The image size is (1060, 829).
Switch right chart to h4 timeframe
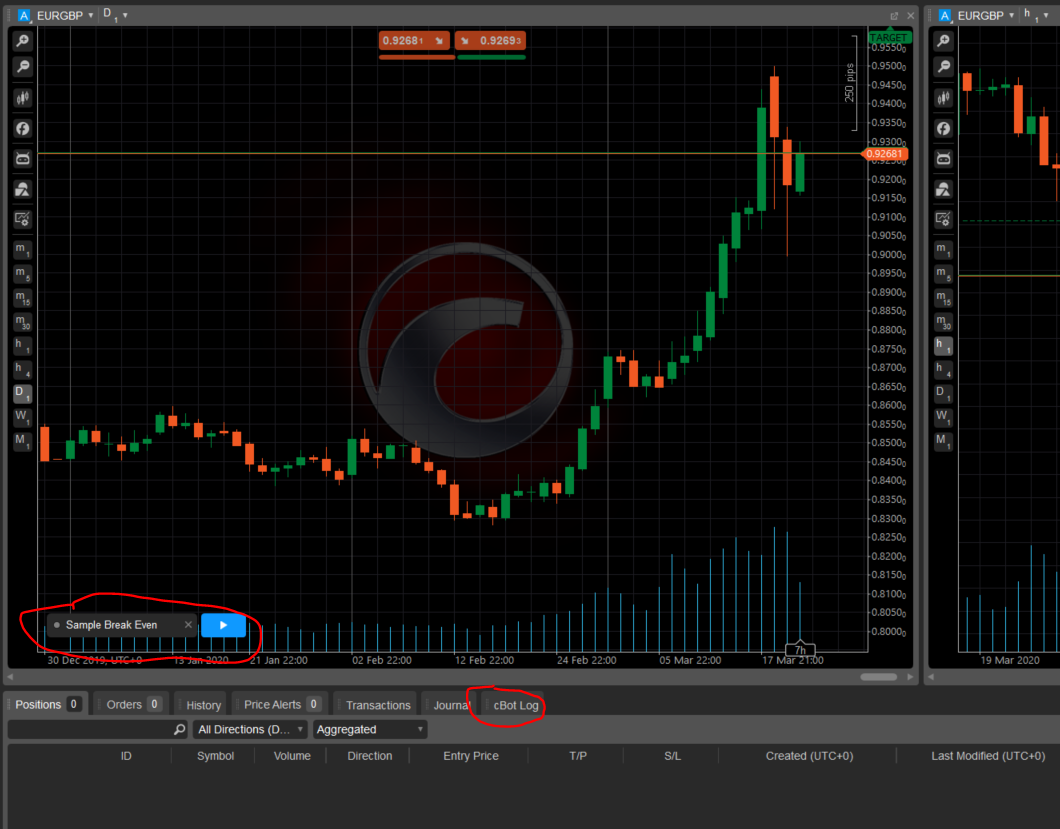coord(943,369)
